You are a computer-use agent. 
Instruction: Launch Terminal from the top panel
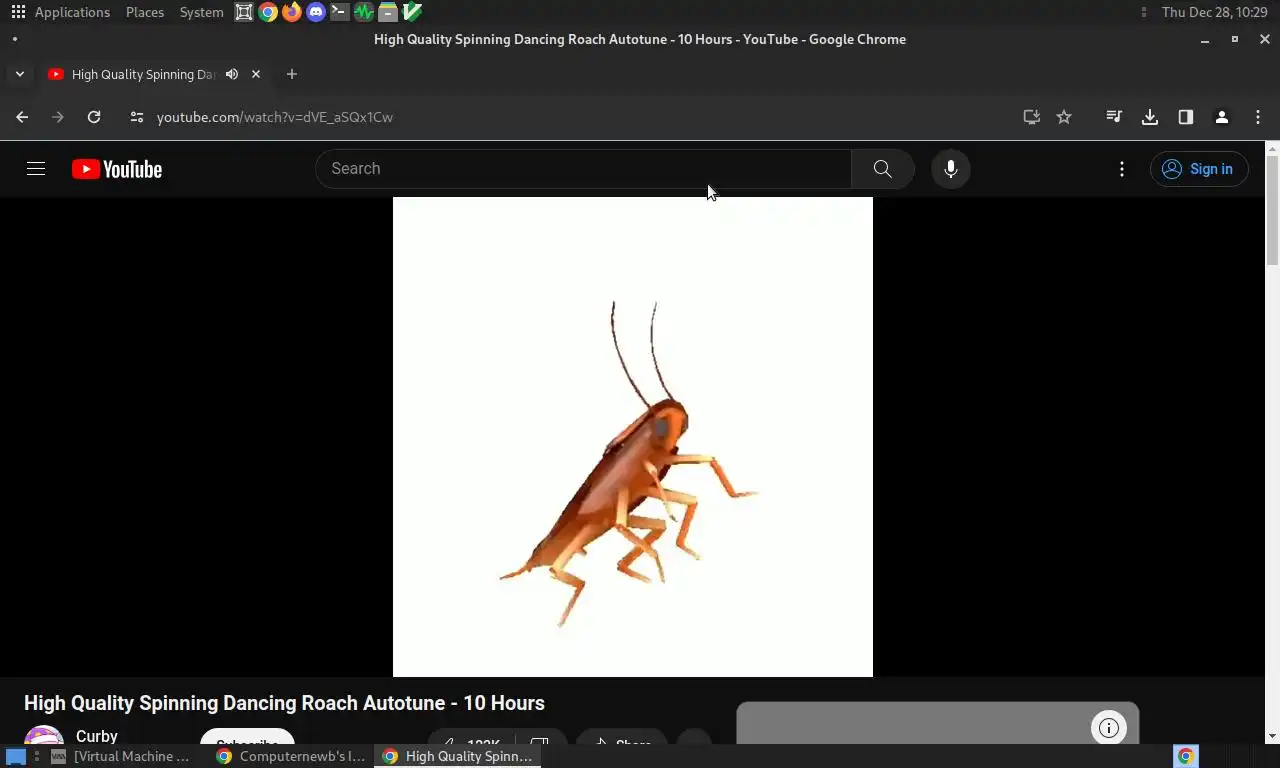(340, 12)
